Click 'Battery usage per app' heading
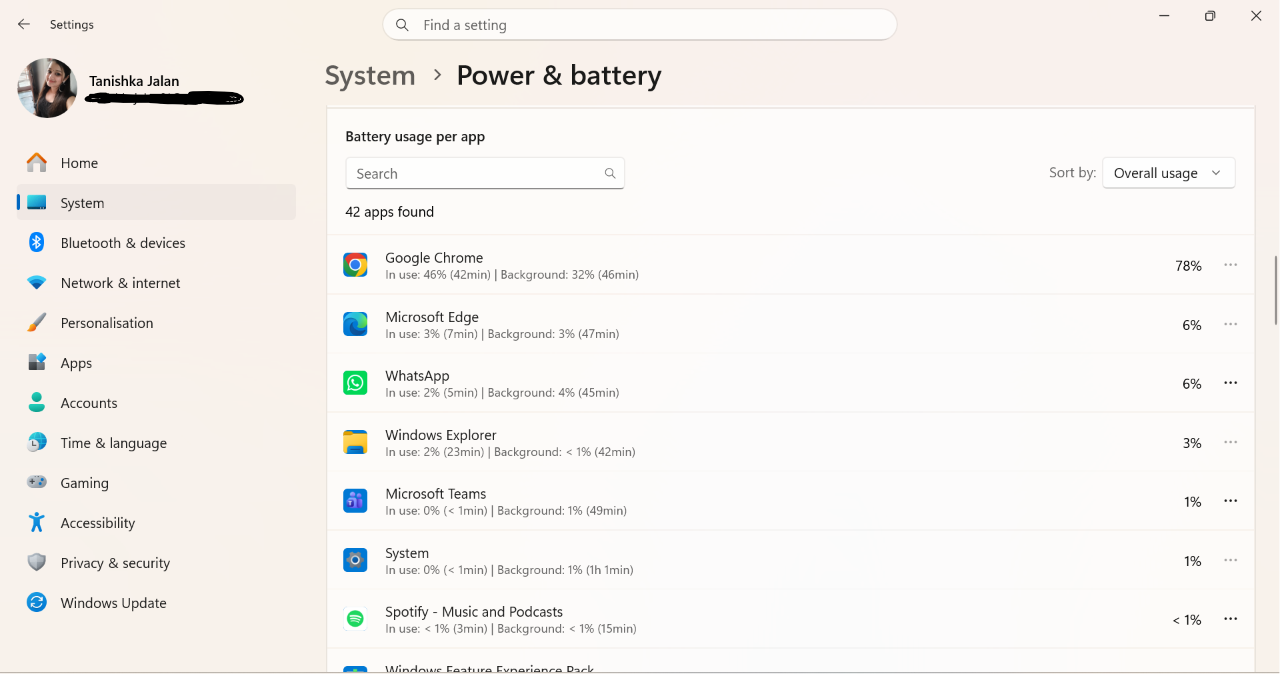 (x=415, y=137)
